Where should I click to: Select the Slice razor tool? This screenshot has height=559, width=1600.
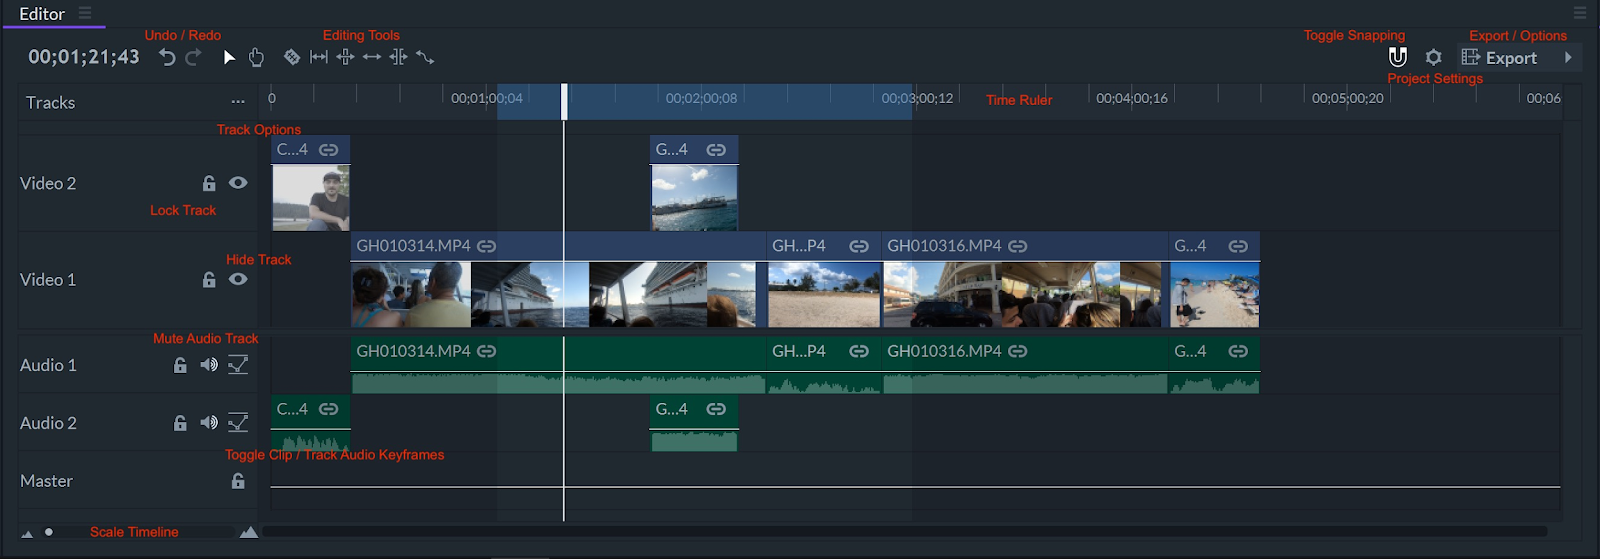291,58
